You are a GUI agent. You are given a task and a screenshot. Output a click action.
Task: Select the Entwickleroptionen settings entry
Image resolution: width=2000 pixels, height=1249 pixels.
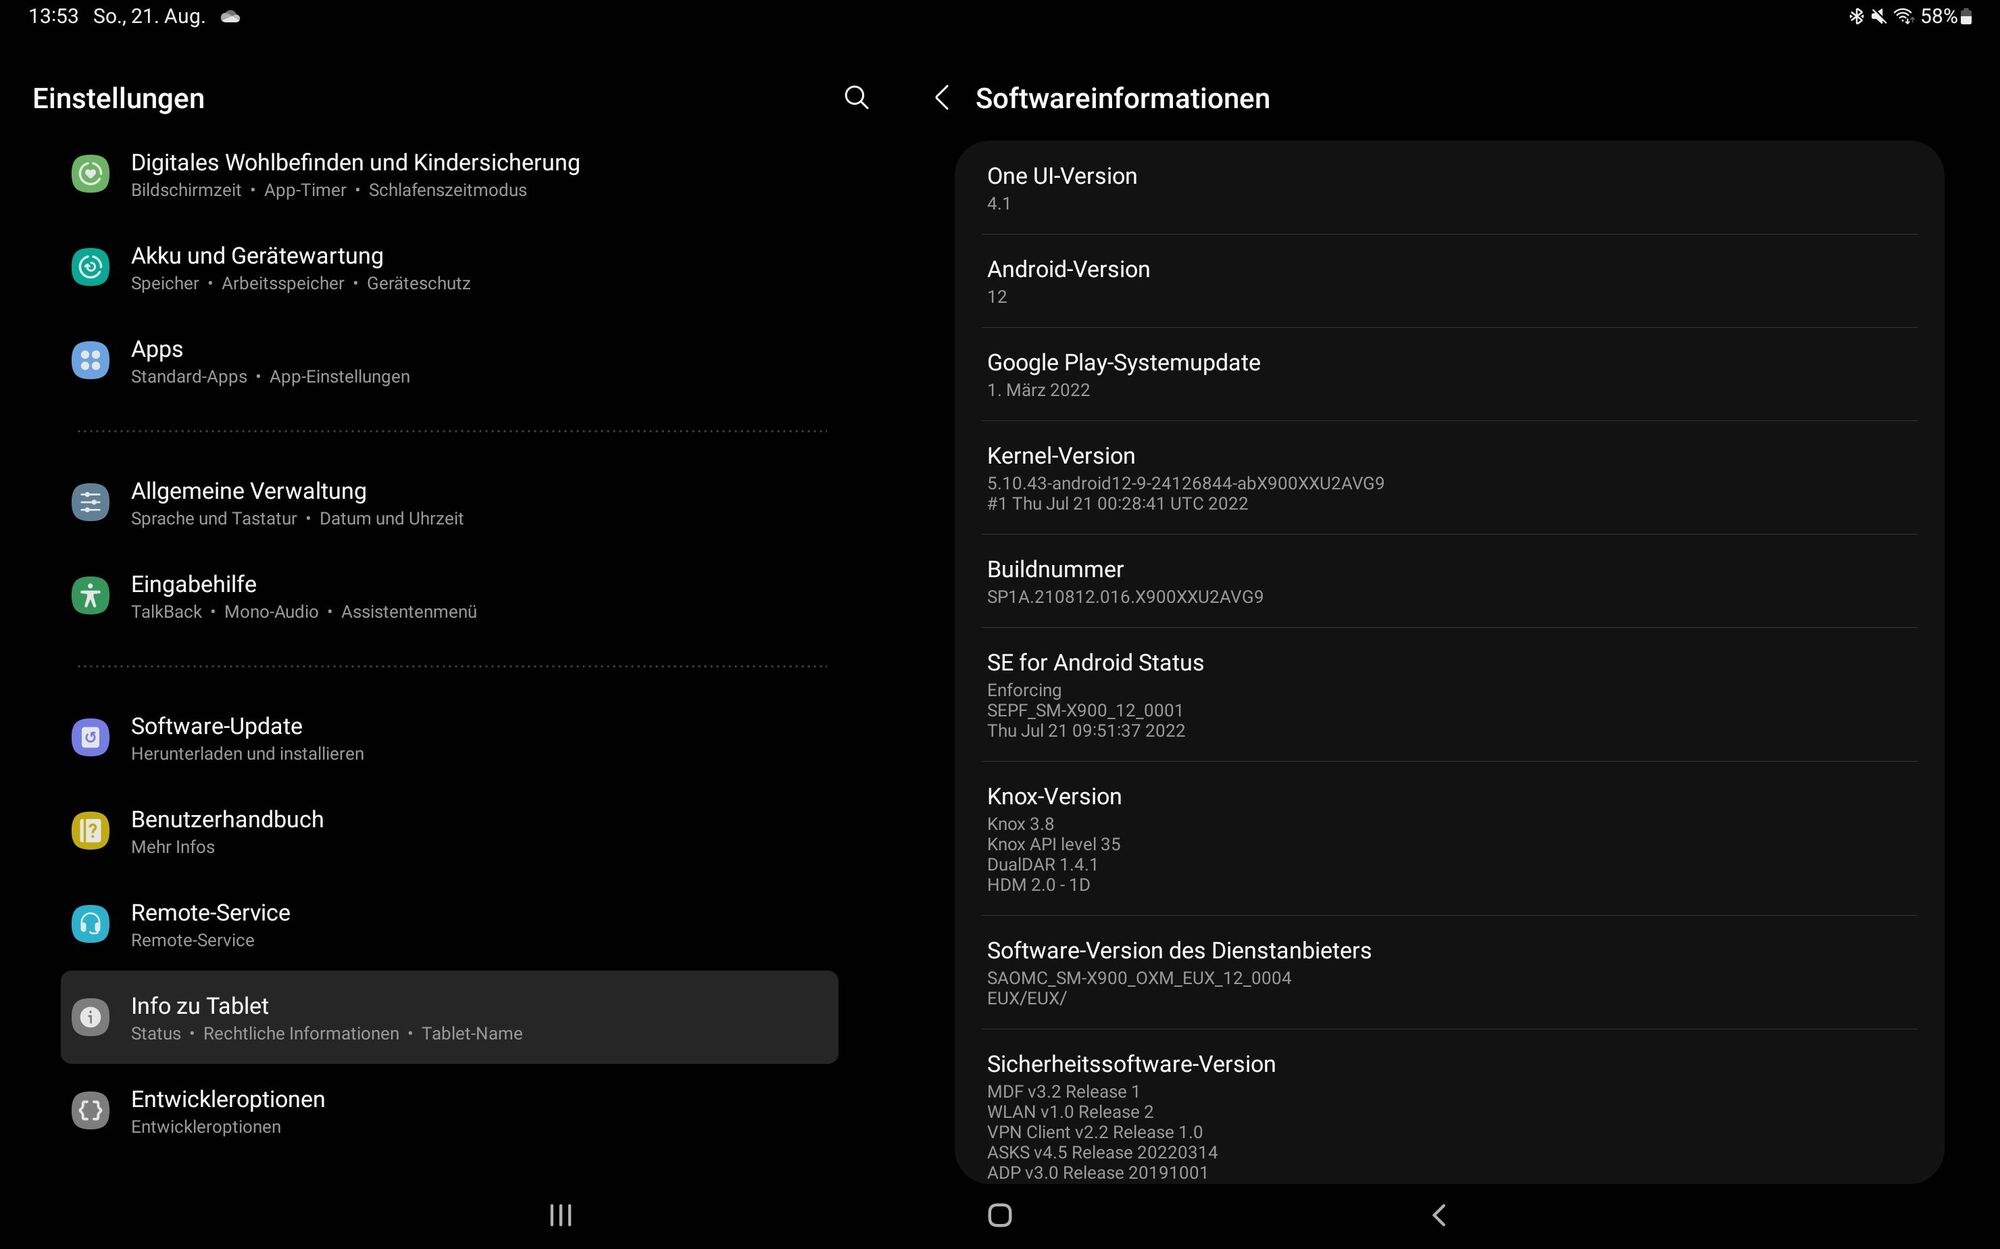(449, 1111)
